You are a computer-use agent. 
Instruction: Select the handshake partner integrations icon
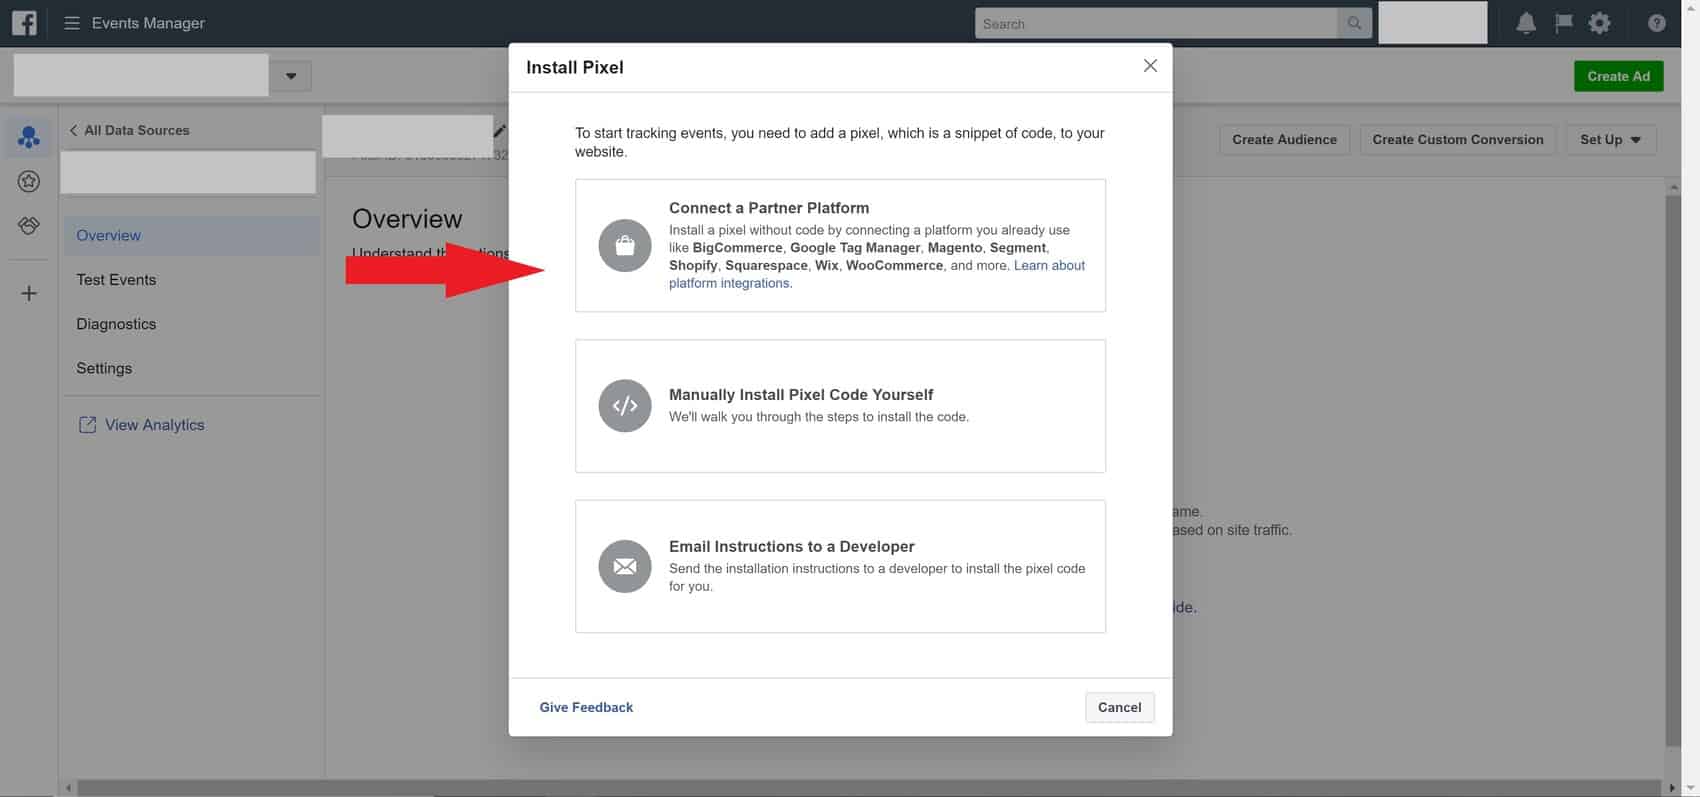coord(29,226)
